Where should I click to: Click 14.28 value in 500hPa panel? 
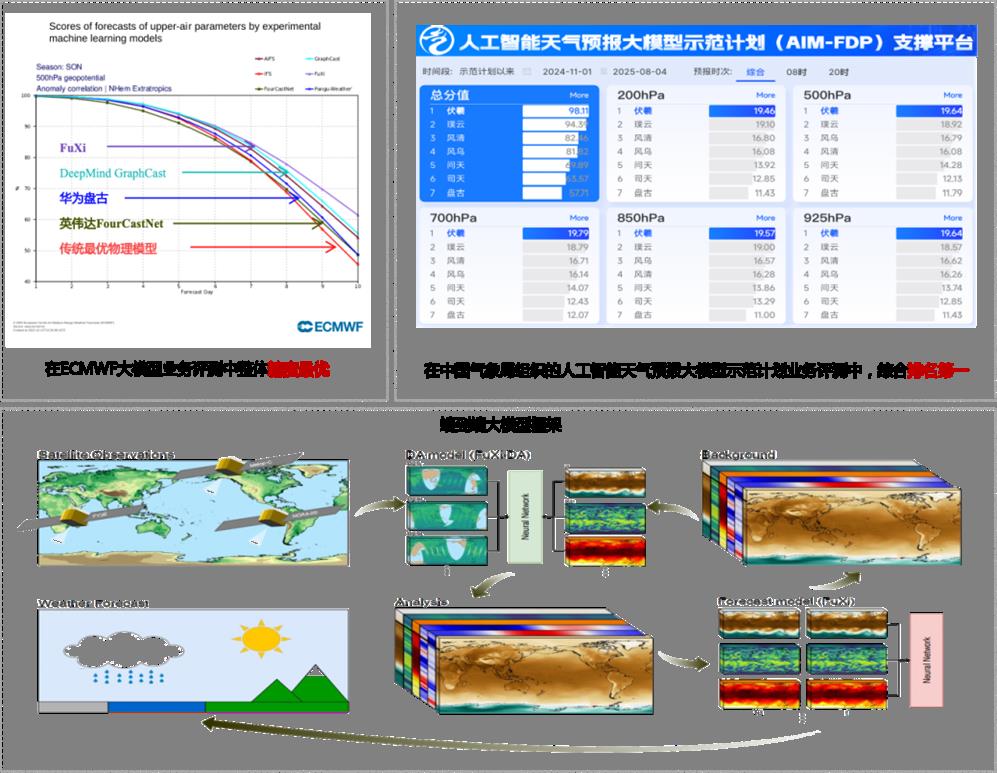pos(951,165)
